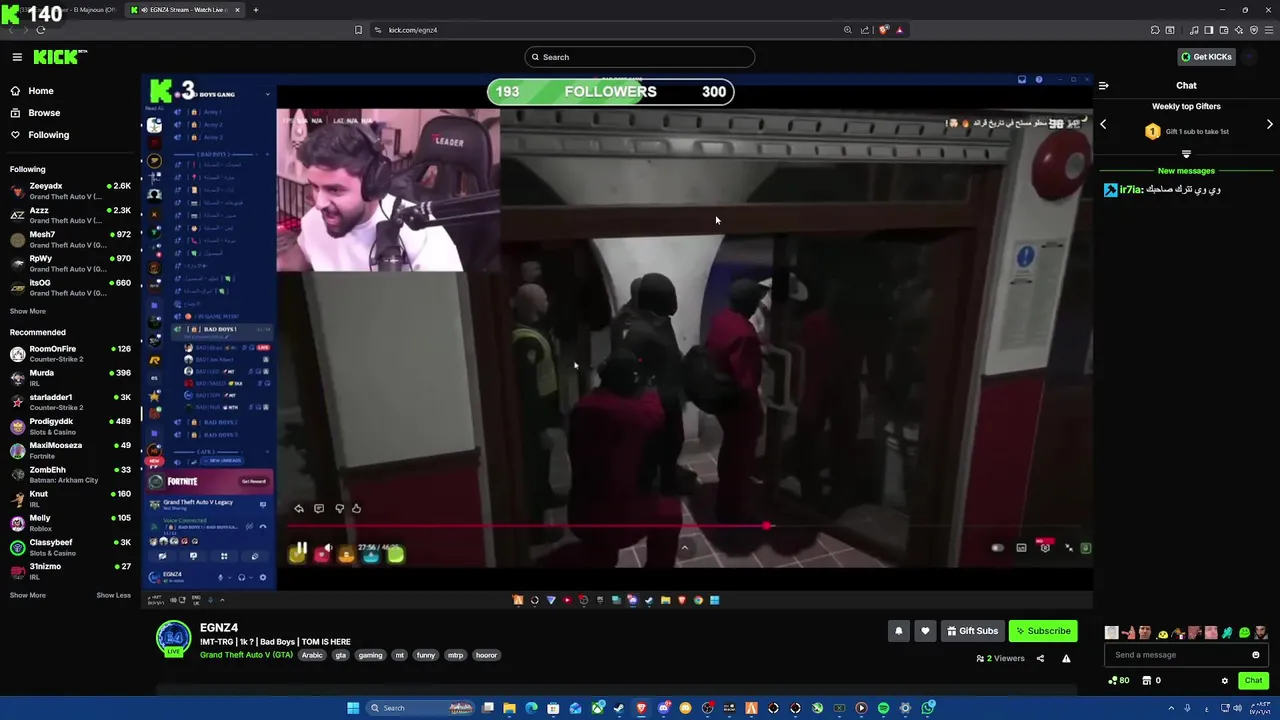Collapse Recommended with Show Less
Viewport: 1280px width, 720px height.
click(x=113, y=595)
